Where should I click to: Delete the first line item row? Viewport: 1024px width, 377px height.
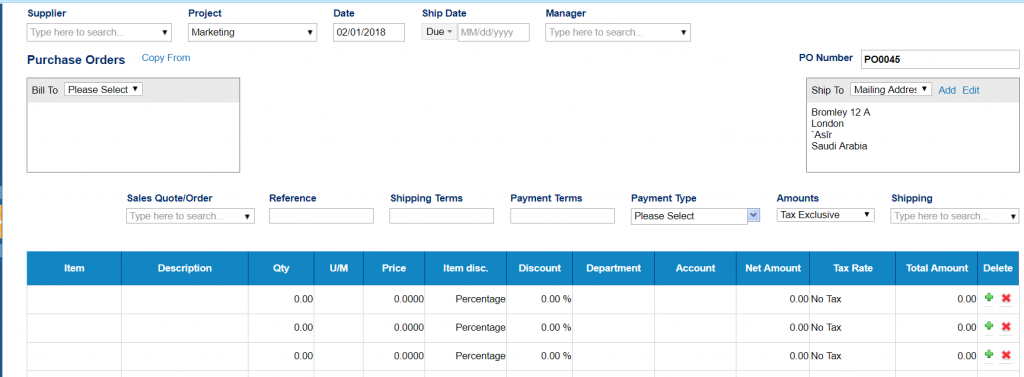pos(1006,298)
